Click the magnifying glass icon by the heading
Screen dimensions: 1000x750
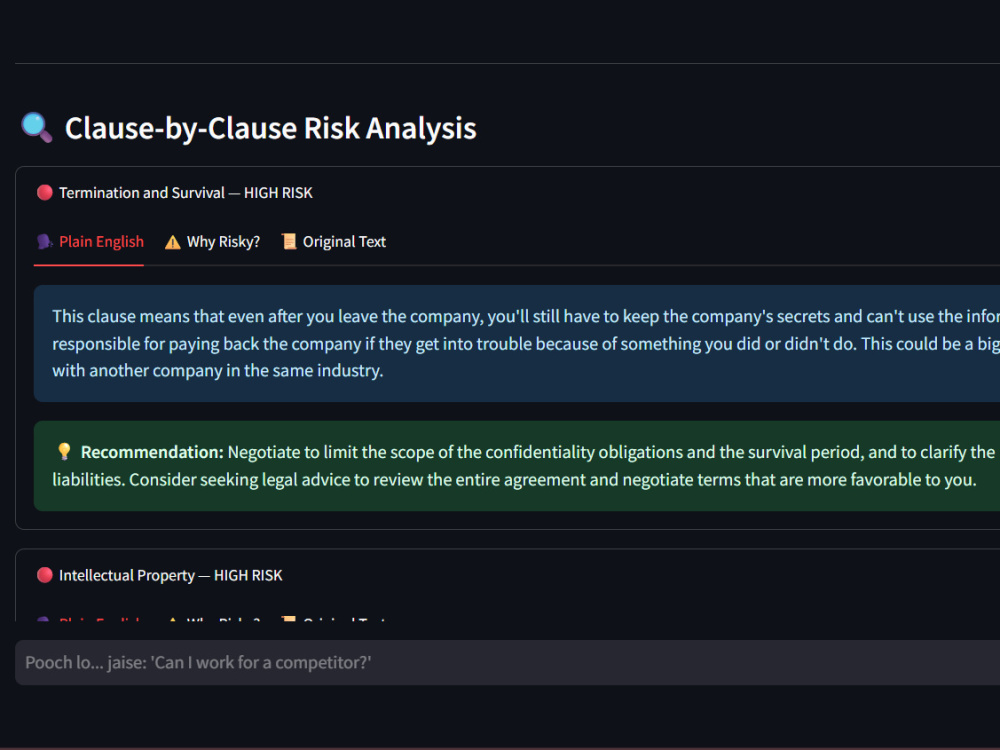coord(36,128)
